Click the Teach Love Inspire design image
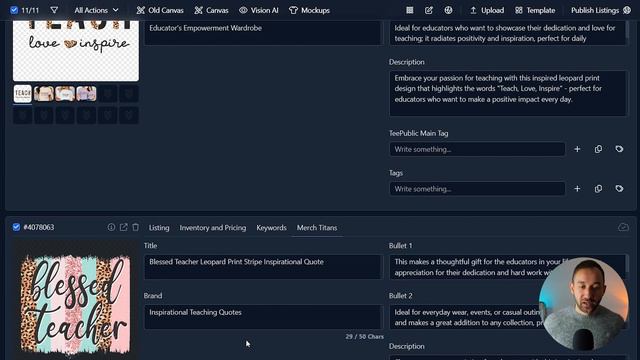640x360 pixels. tap(76, 51)
